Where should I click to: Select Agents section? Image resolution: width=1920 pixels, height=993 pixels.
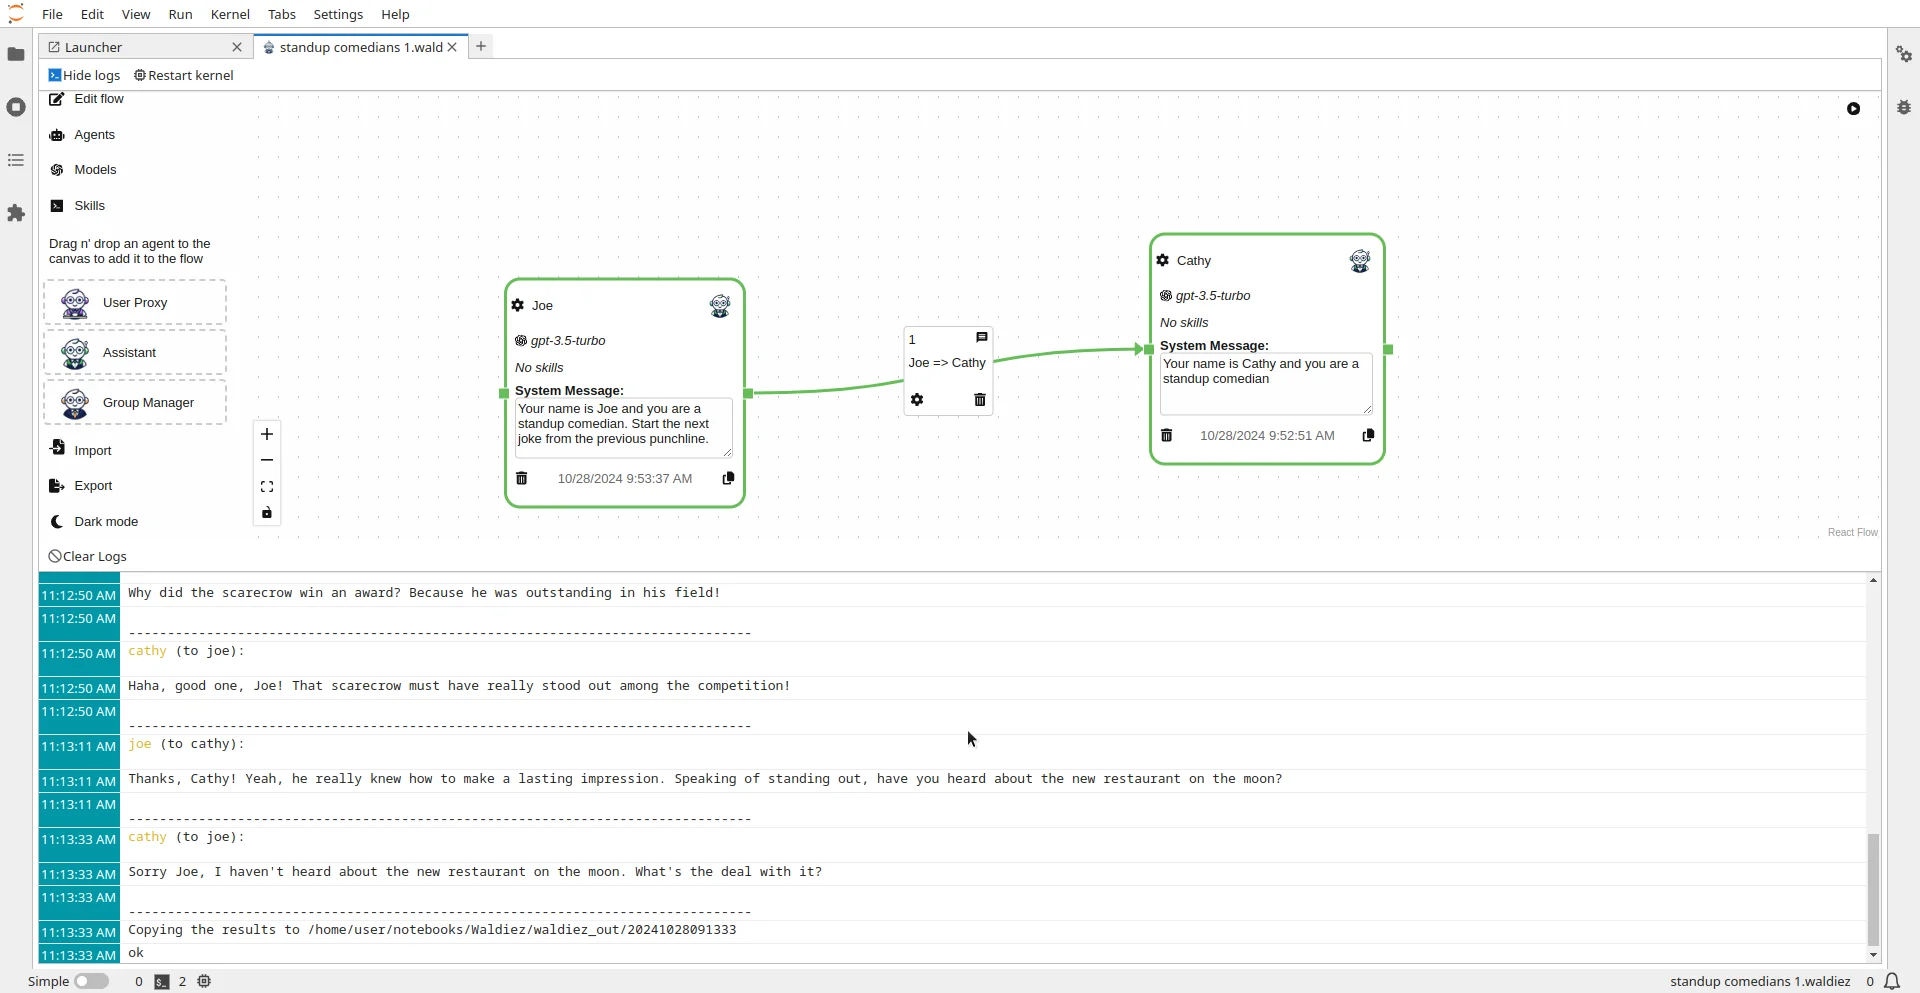point(83,134)
